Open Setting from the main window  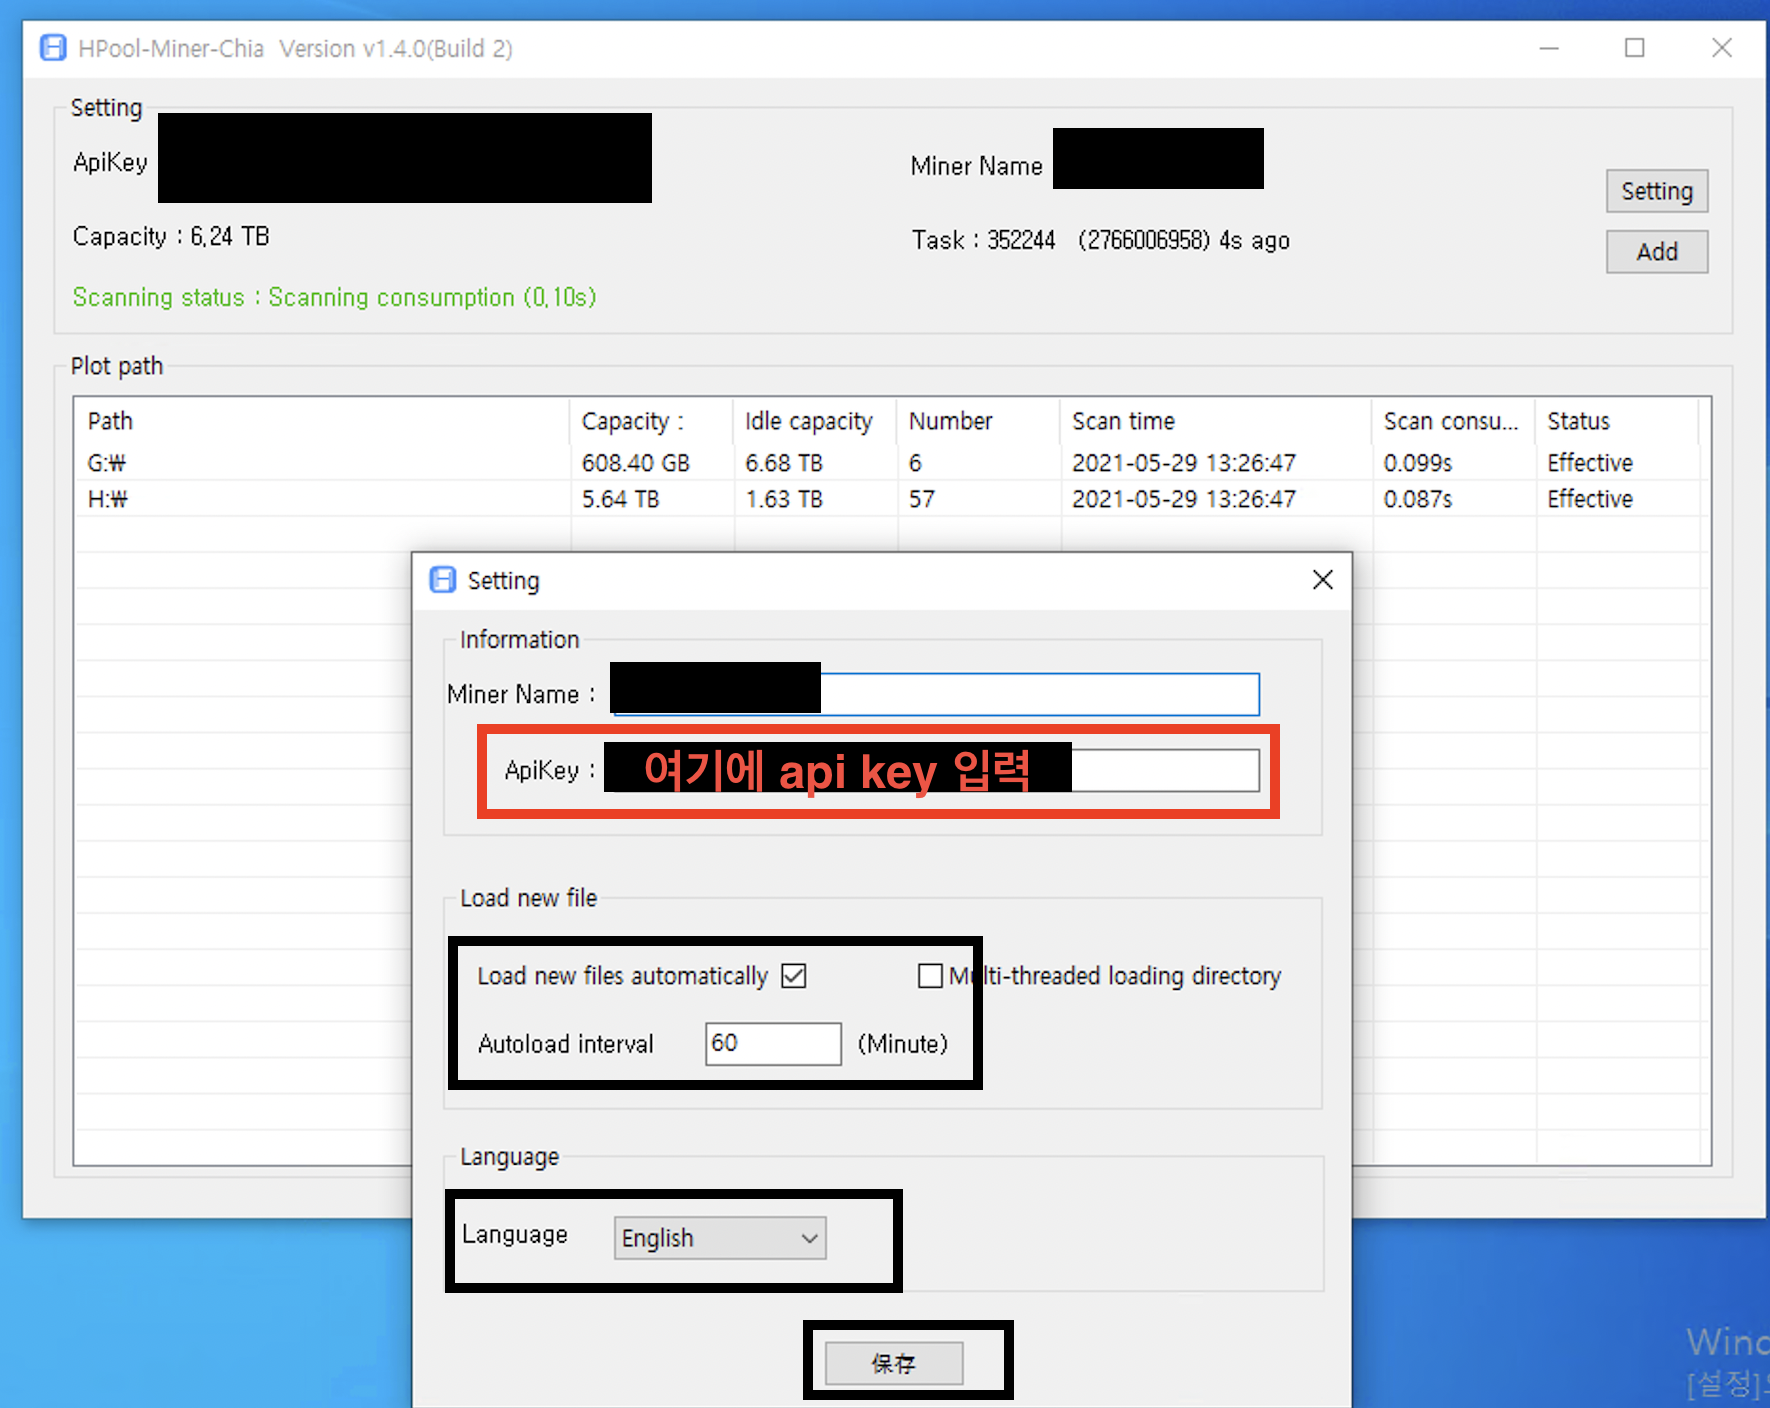click(1657, 191)
